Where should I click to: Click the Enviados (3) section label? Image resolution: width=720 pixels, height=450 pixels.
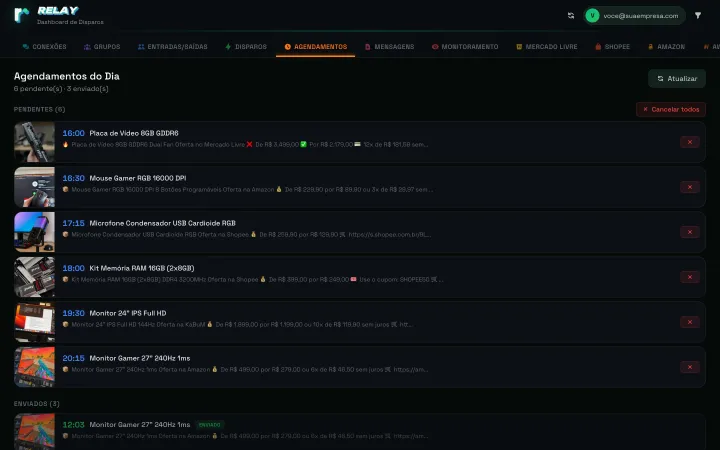point(37,404)
